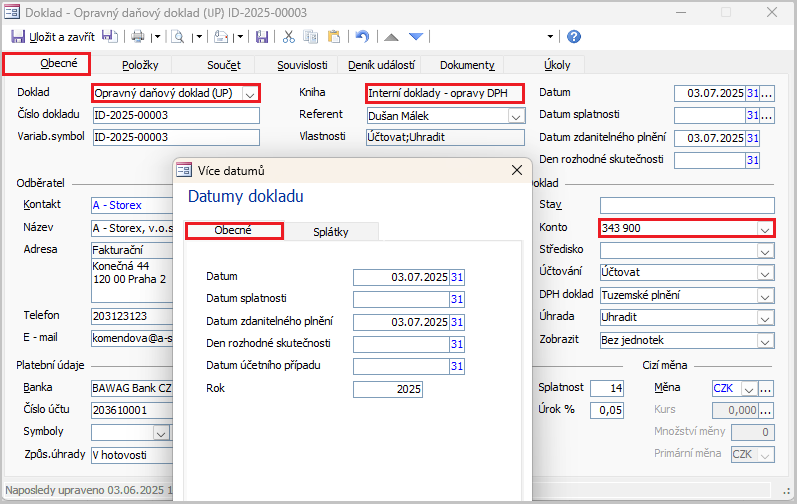This screenshot has width=797, height=504.
Task: Open calendar for Datum účetního případu
Action: [x=456, y=366]
